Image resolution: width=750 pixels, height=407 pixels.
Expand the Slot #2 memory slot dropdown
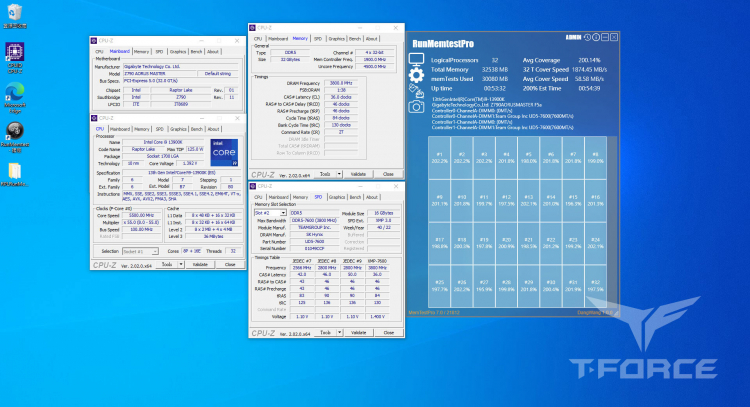(x=282, y=213)
